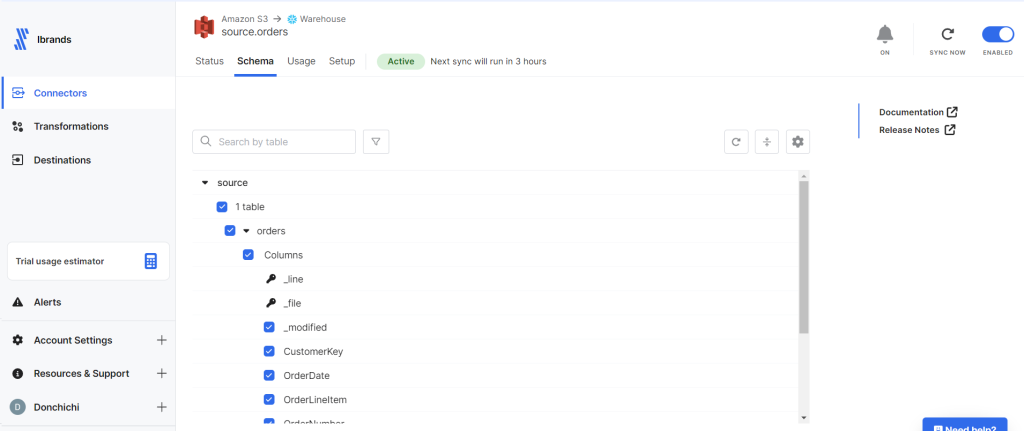Collapse the orders table arrow
The height and width of the screenshot is (431, 1024).
(x=246, y=231)
